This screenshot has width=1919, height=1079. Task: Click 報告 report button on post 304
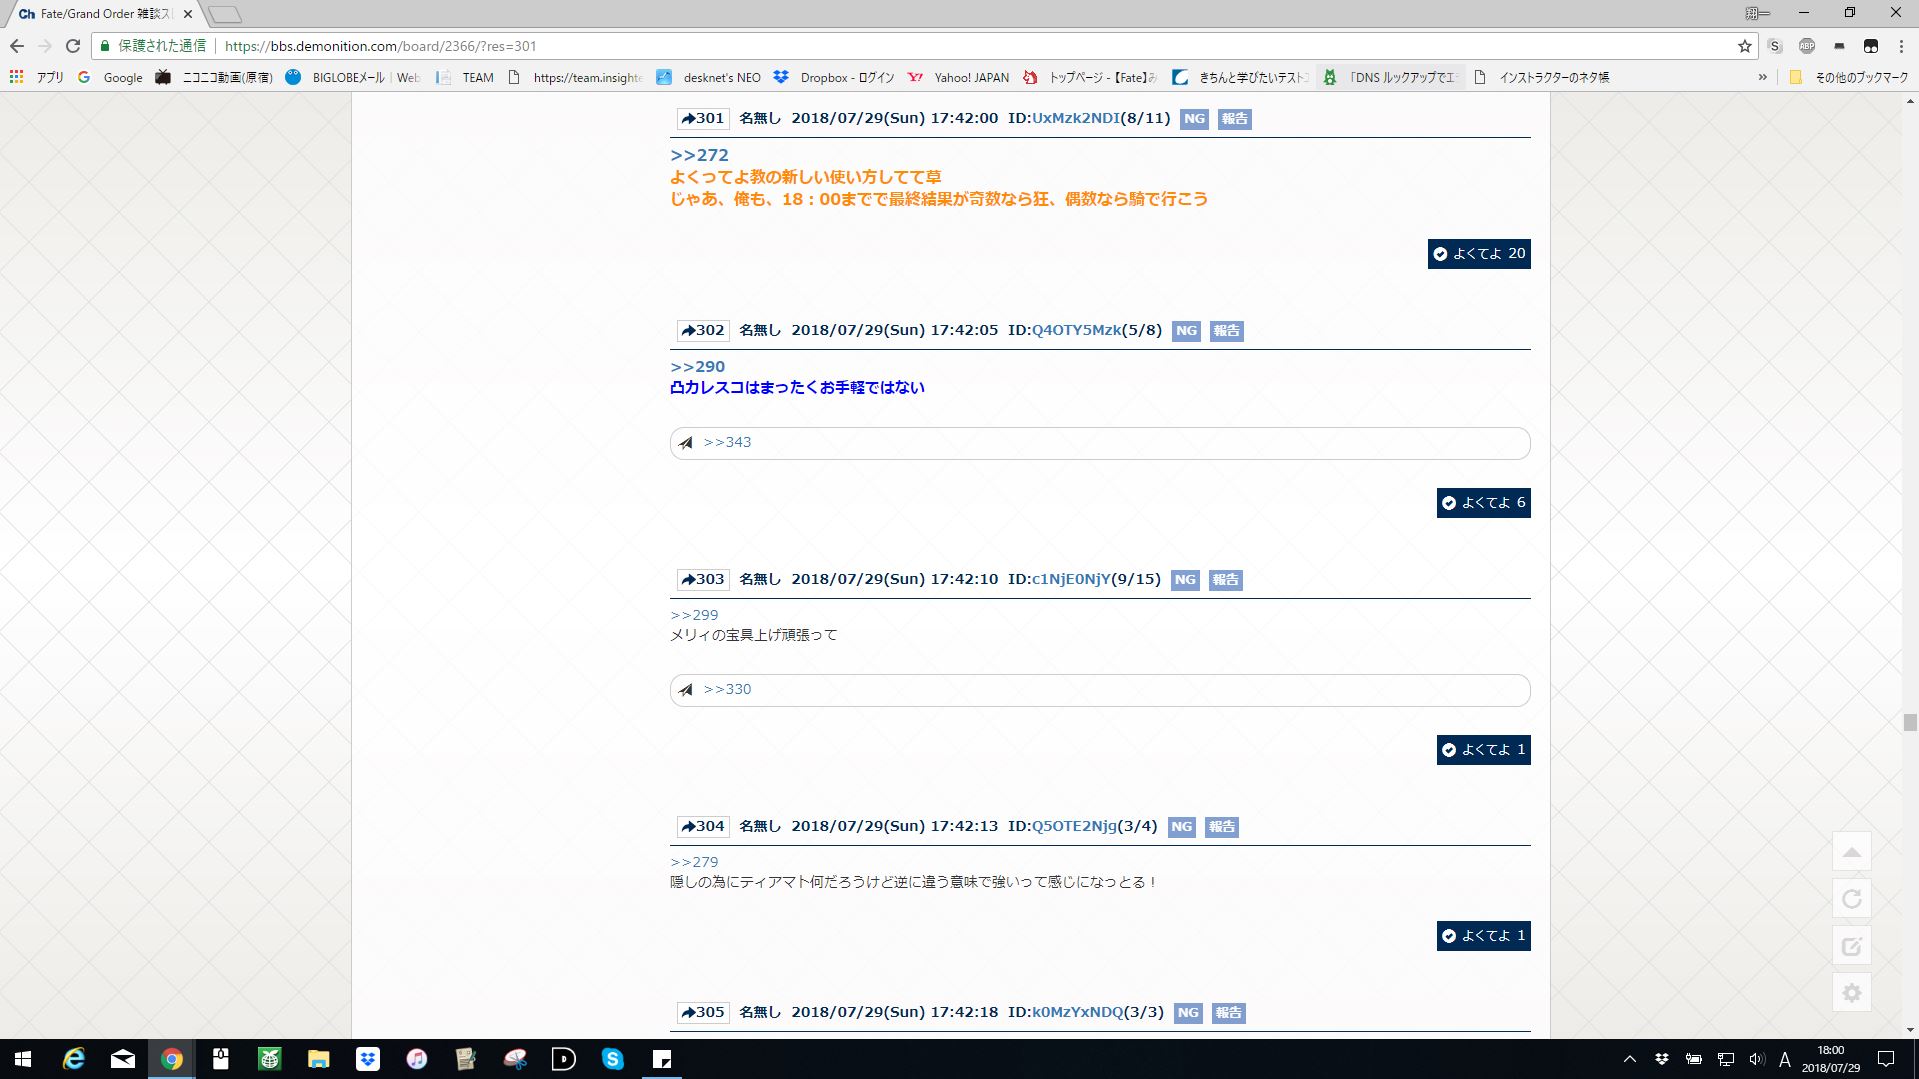click(1221, 827)
